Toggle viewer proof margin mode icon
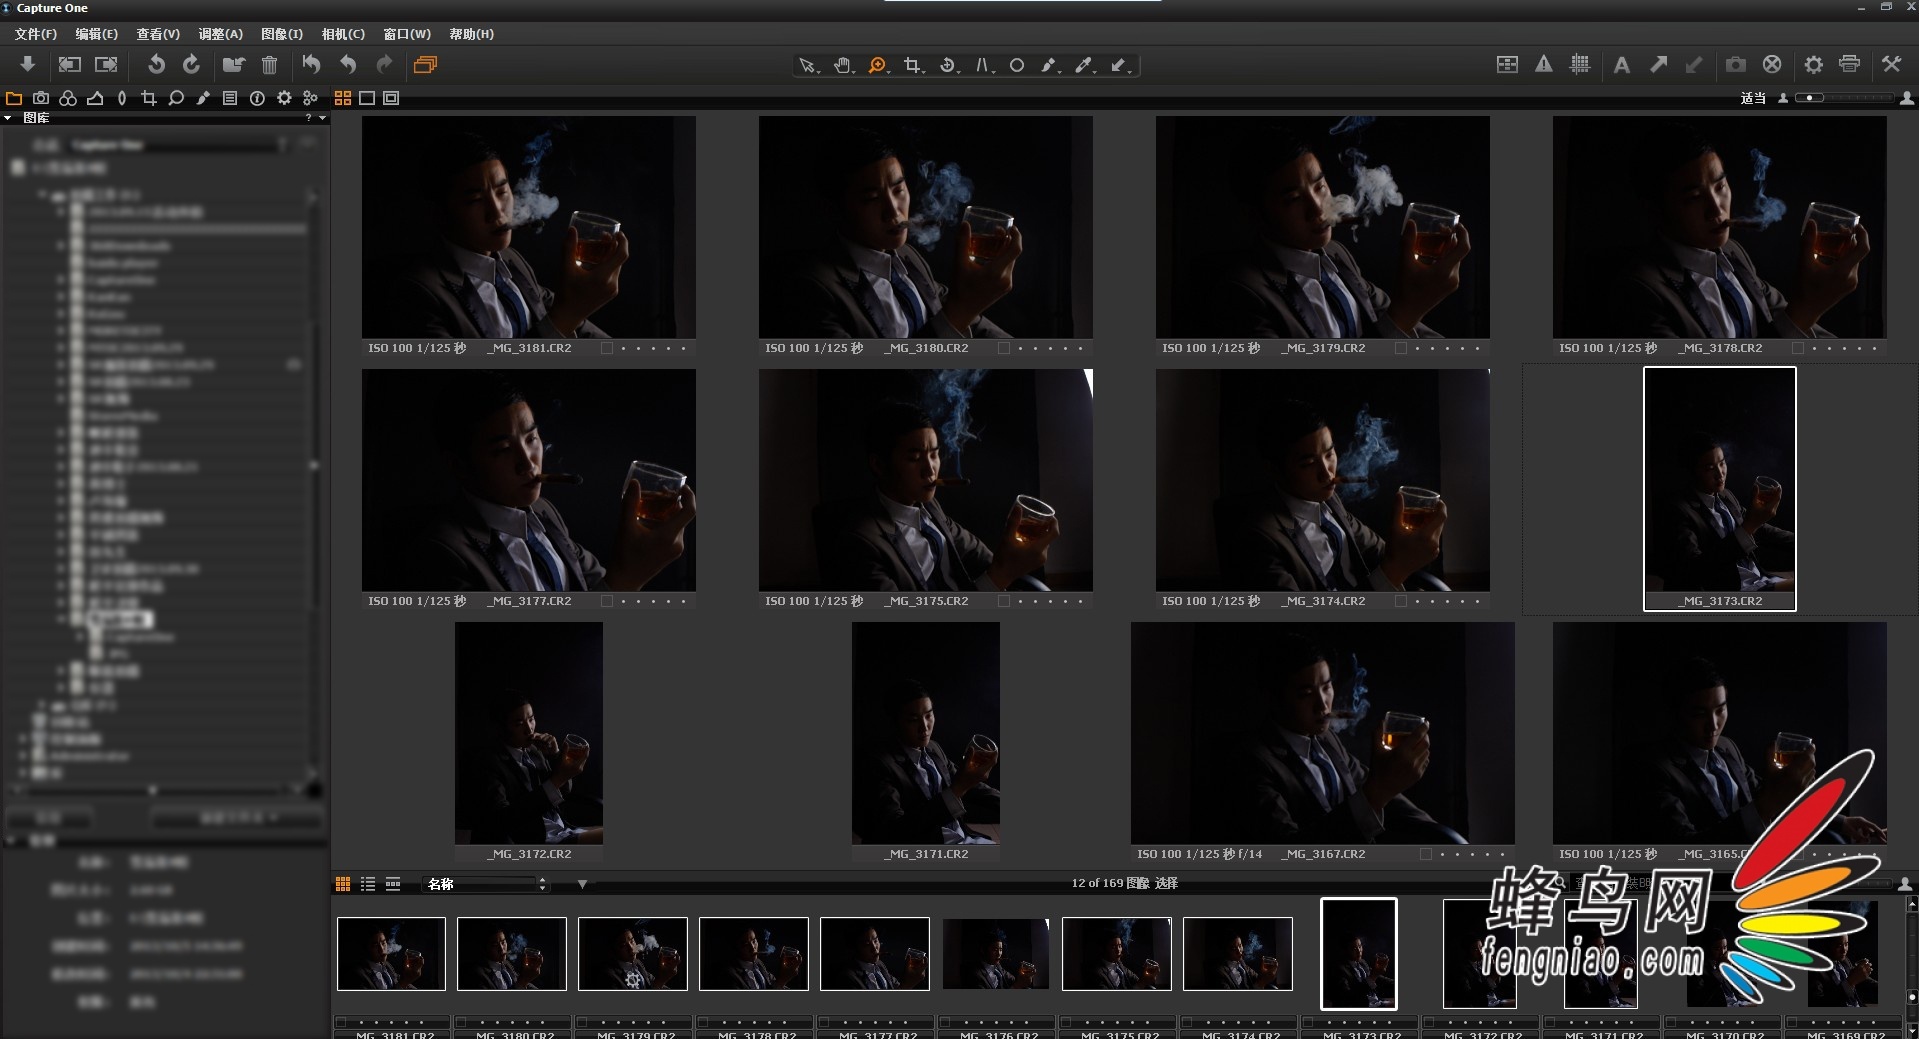The width and height of the screenshot is (1919, 1039). [x=391, y=98]
